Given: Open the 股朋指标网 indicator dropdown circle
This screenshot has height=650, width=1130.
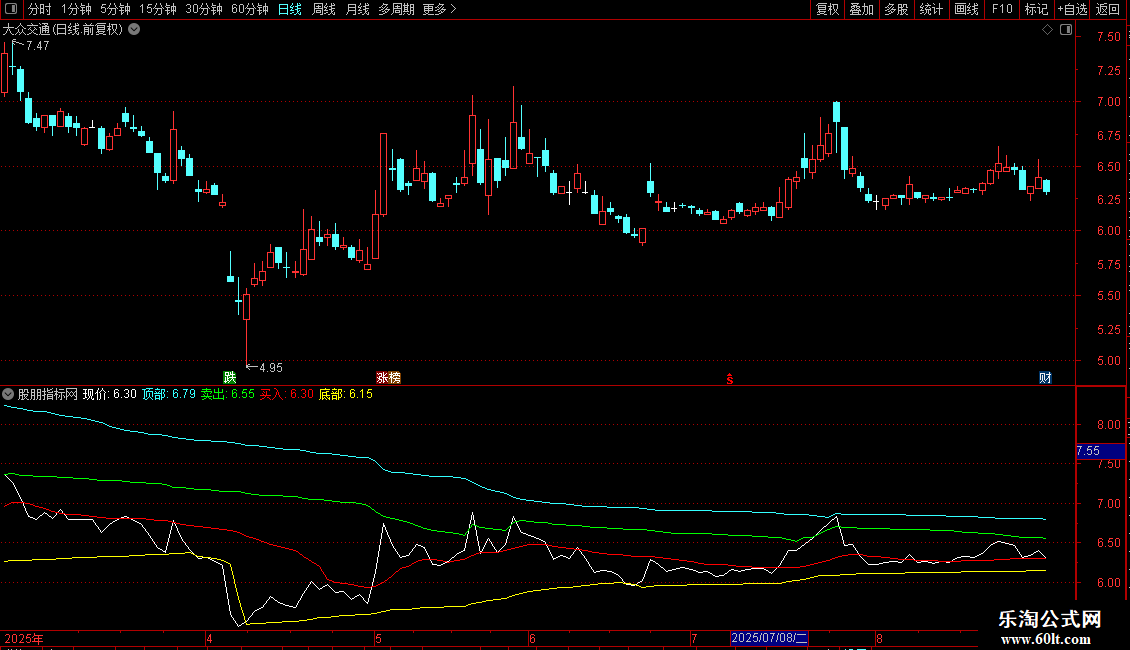Looking at the screenshot, I should click(8, 394).
